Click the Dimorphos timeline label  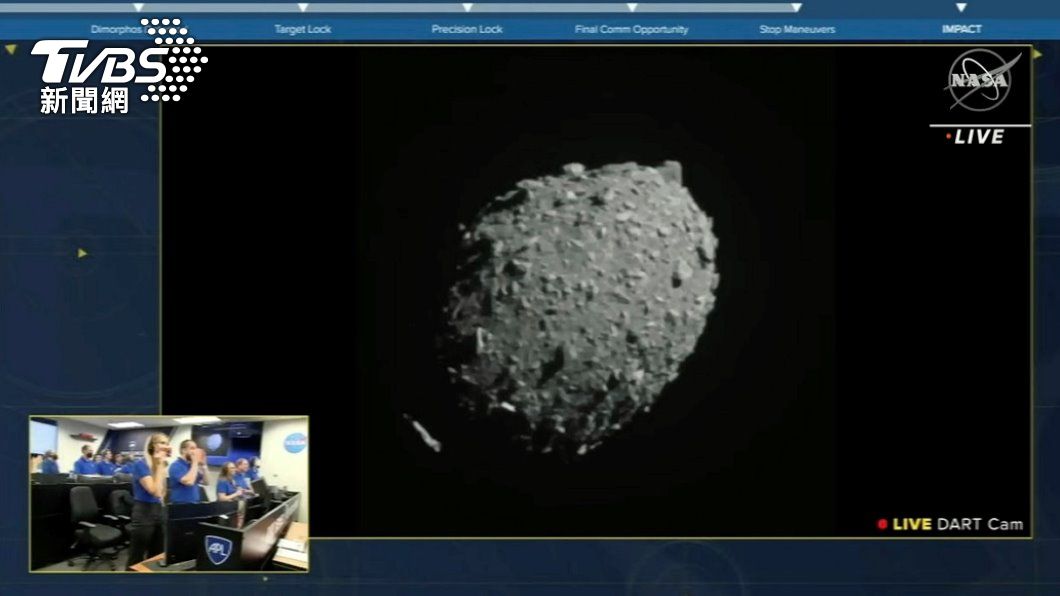pyautogui.click(x=116, y=30)
